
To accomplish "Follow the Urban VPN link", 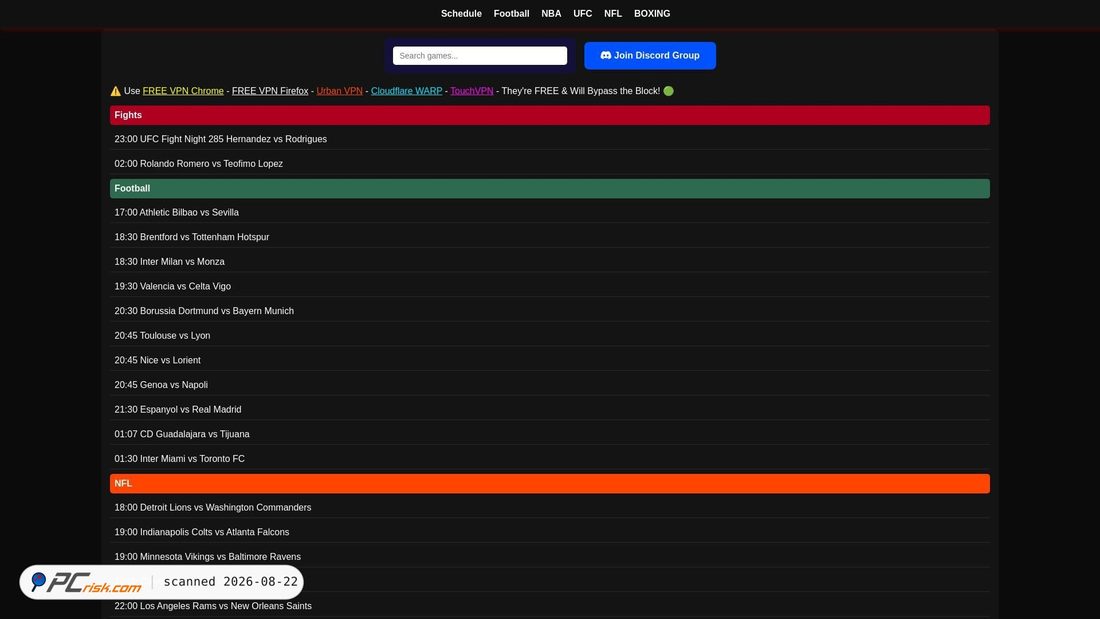I will click(x=340, y=91).
